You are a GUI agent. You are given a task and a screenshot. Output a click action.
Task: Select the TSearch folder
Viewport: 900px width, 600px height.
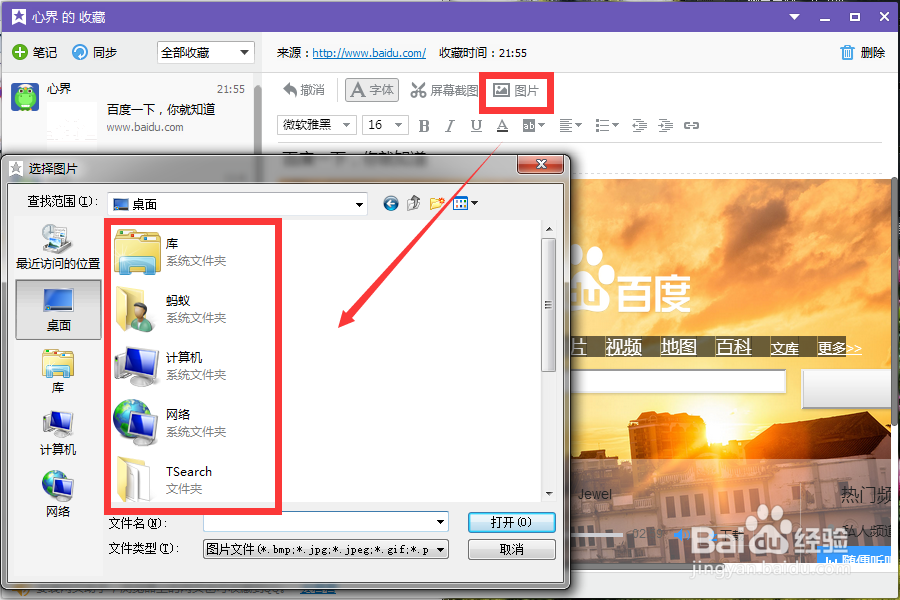tap(165, 479)
